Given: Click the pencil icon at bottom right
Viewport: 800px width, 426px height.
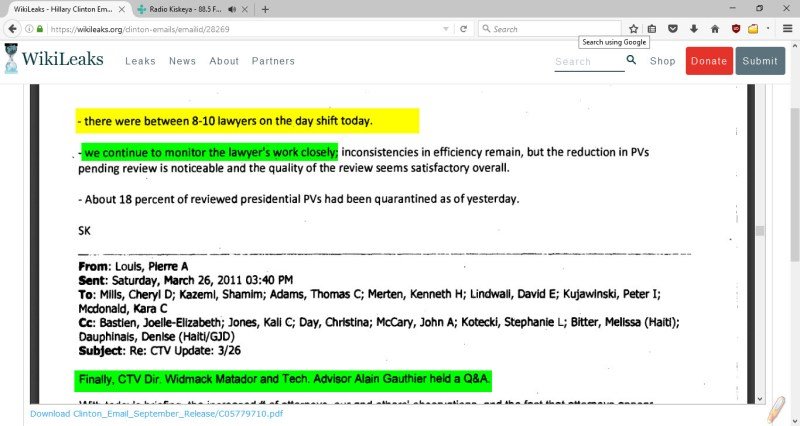Looking at the screenshot, I should click(776, 410).
